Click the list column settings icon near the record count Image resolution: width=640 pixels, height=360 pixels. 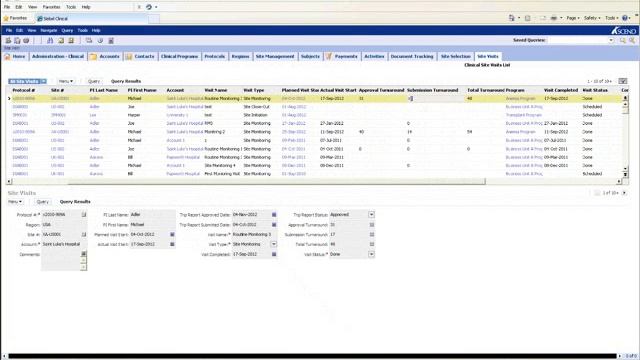pos(622,81)
